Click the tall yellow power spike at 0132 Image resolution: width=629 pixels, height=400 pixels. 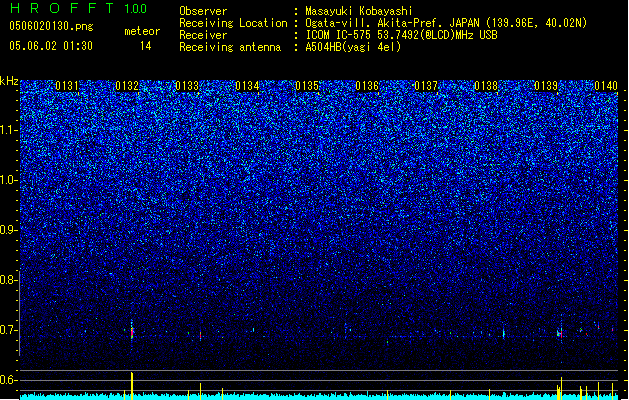132,386
